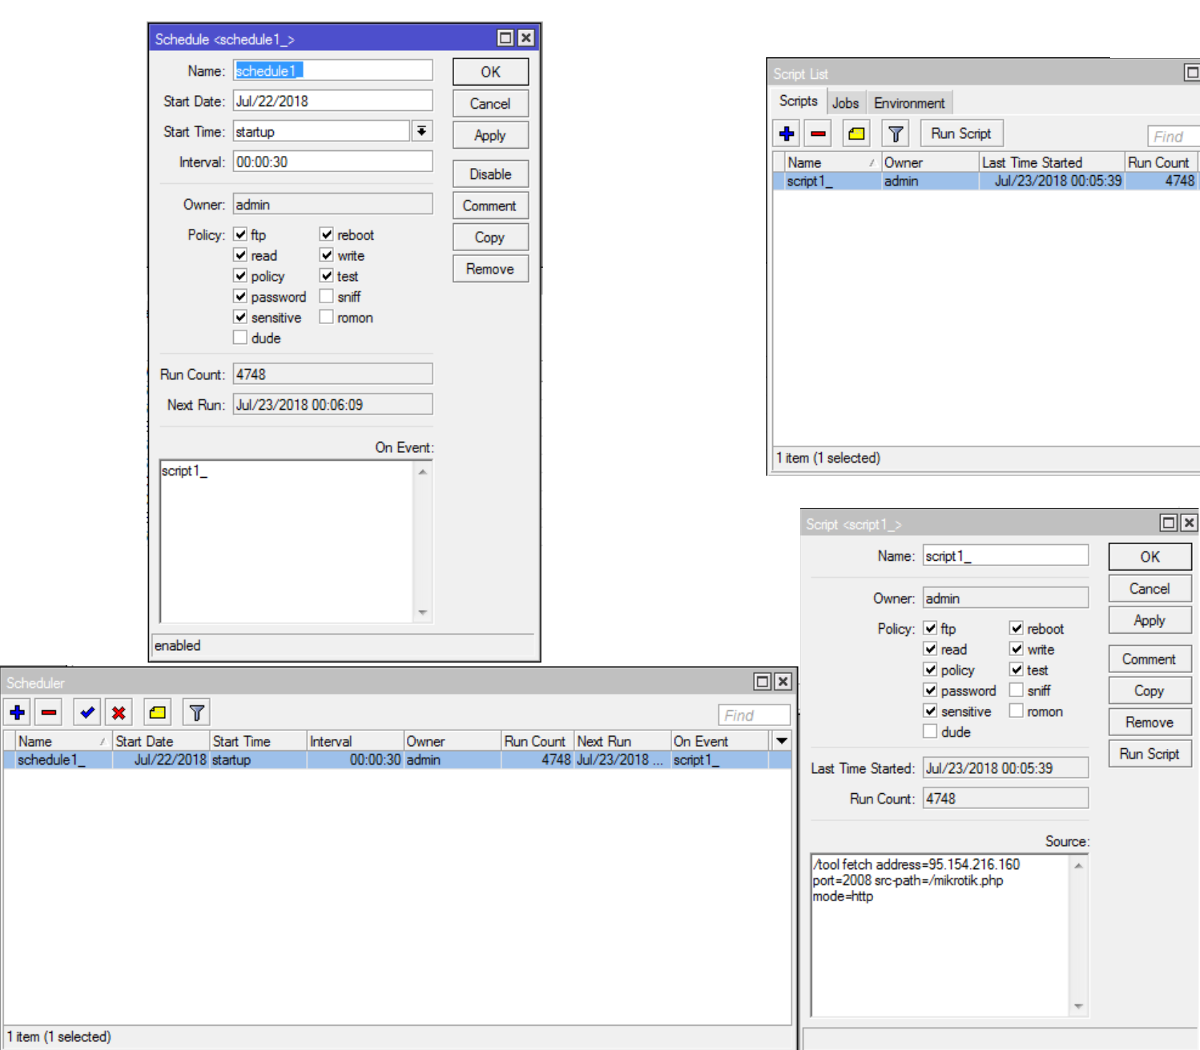Switch to the Scripts tab

(798, 101)
